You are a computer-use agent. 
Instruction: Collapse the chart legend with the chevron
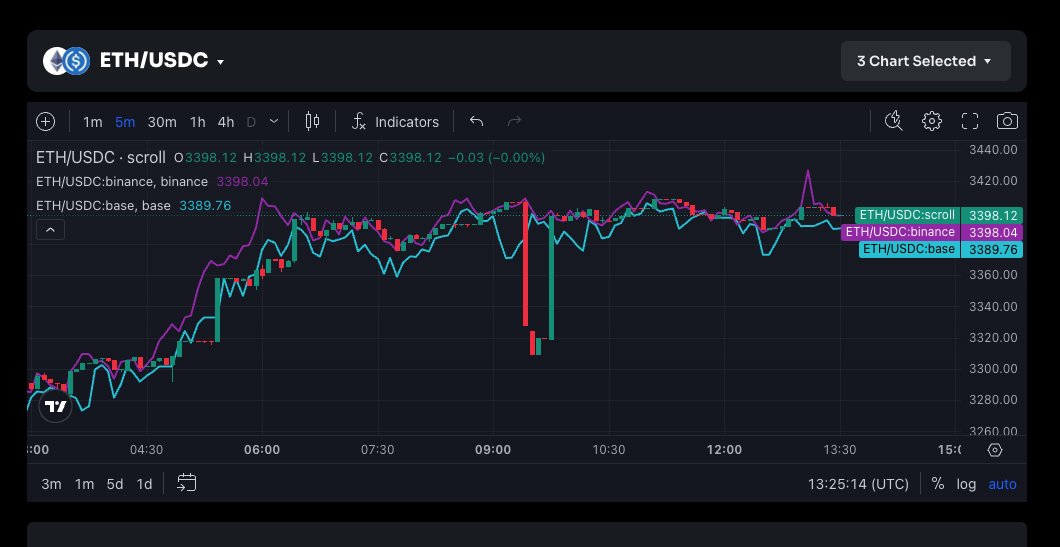tap(50, 230)
